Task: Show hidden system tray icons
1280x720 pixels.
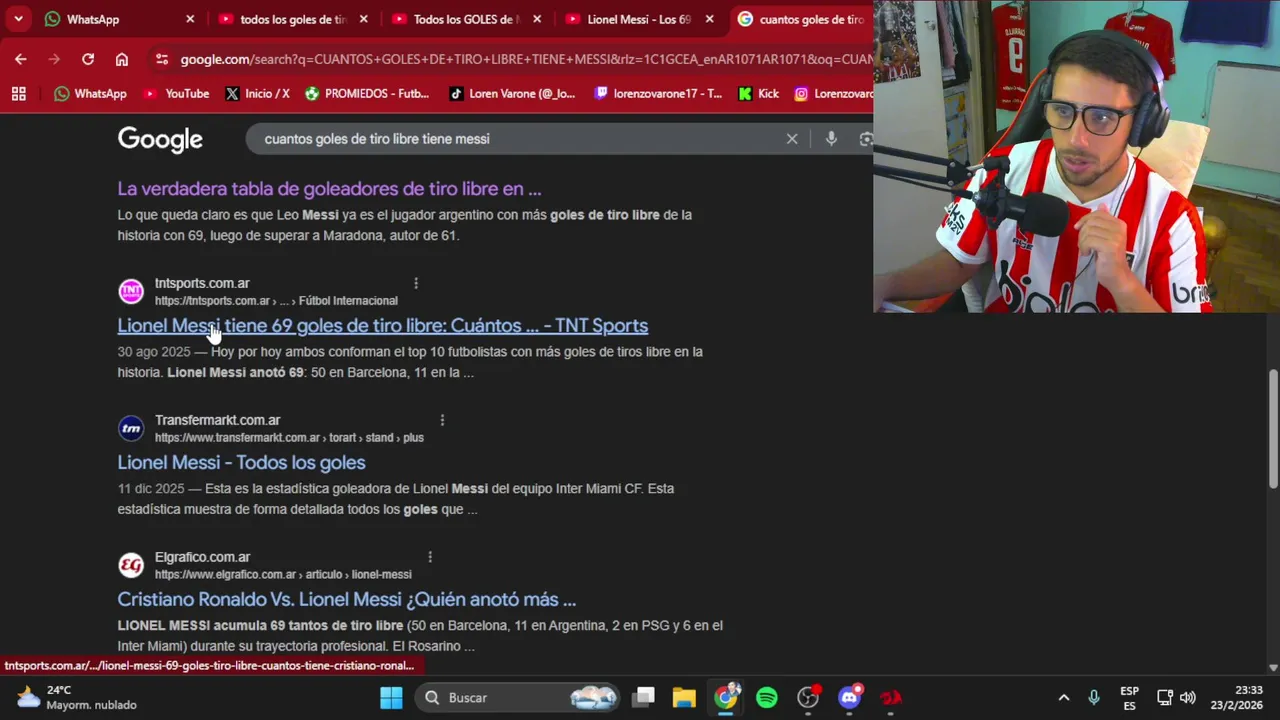Action: point(1064,697)
